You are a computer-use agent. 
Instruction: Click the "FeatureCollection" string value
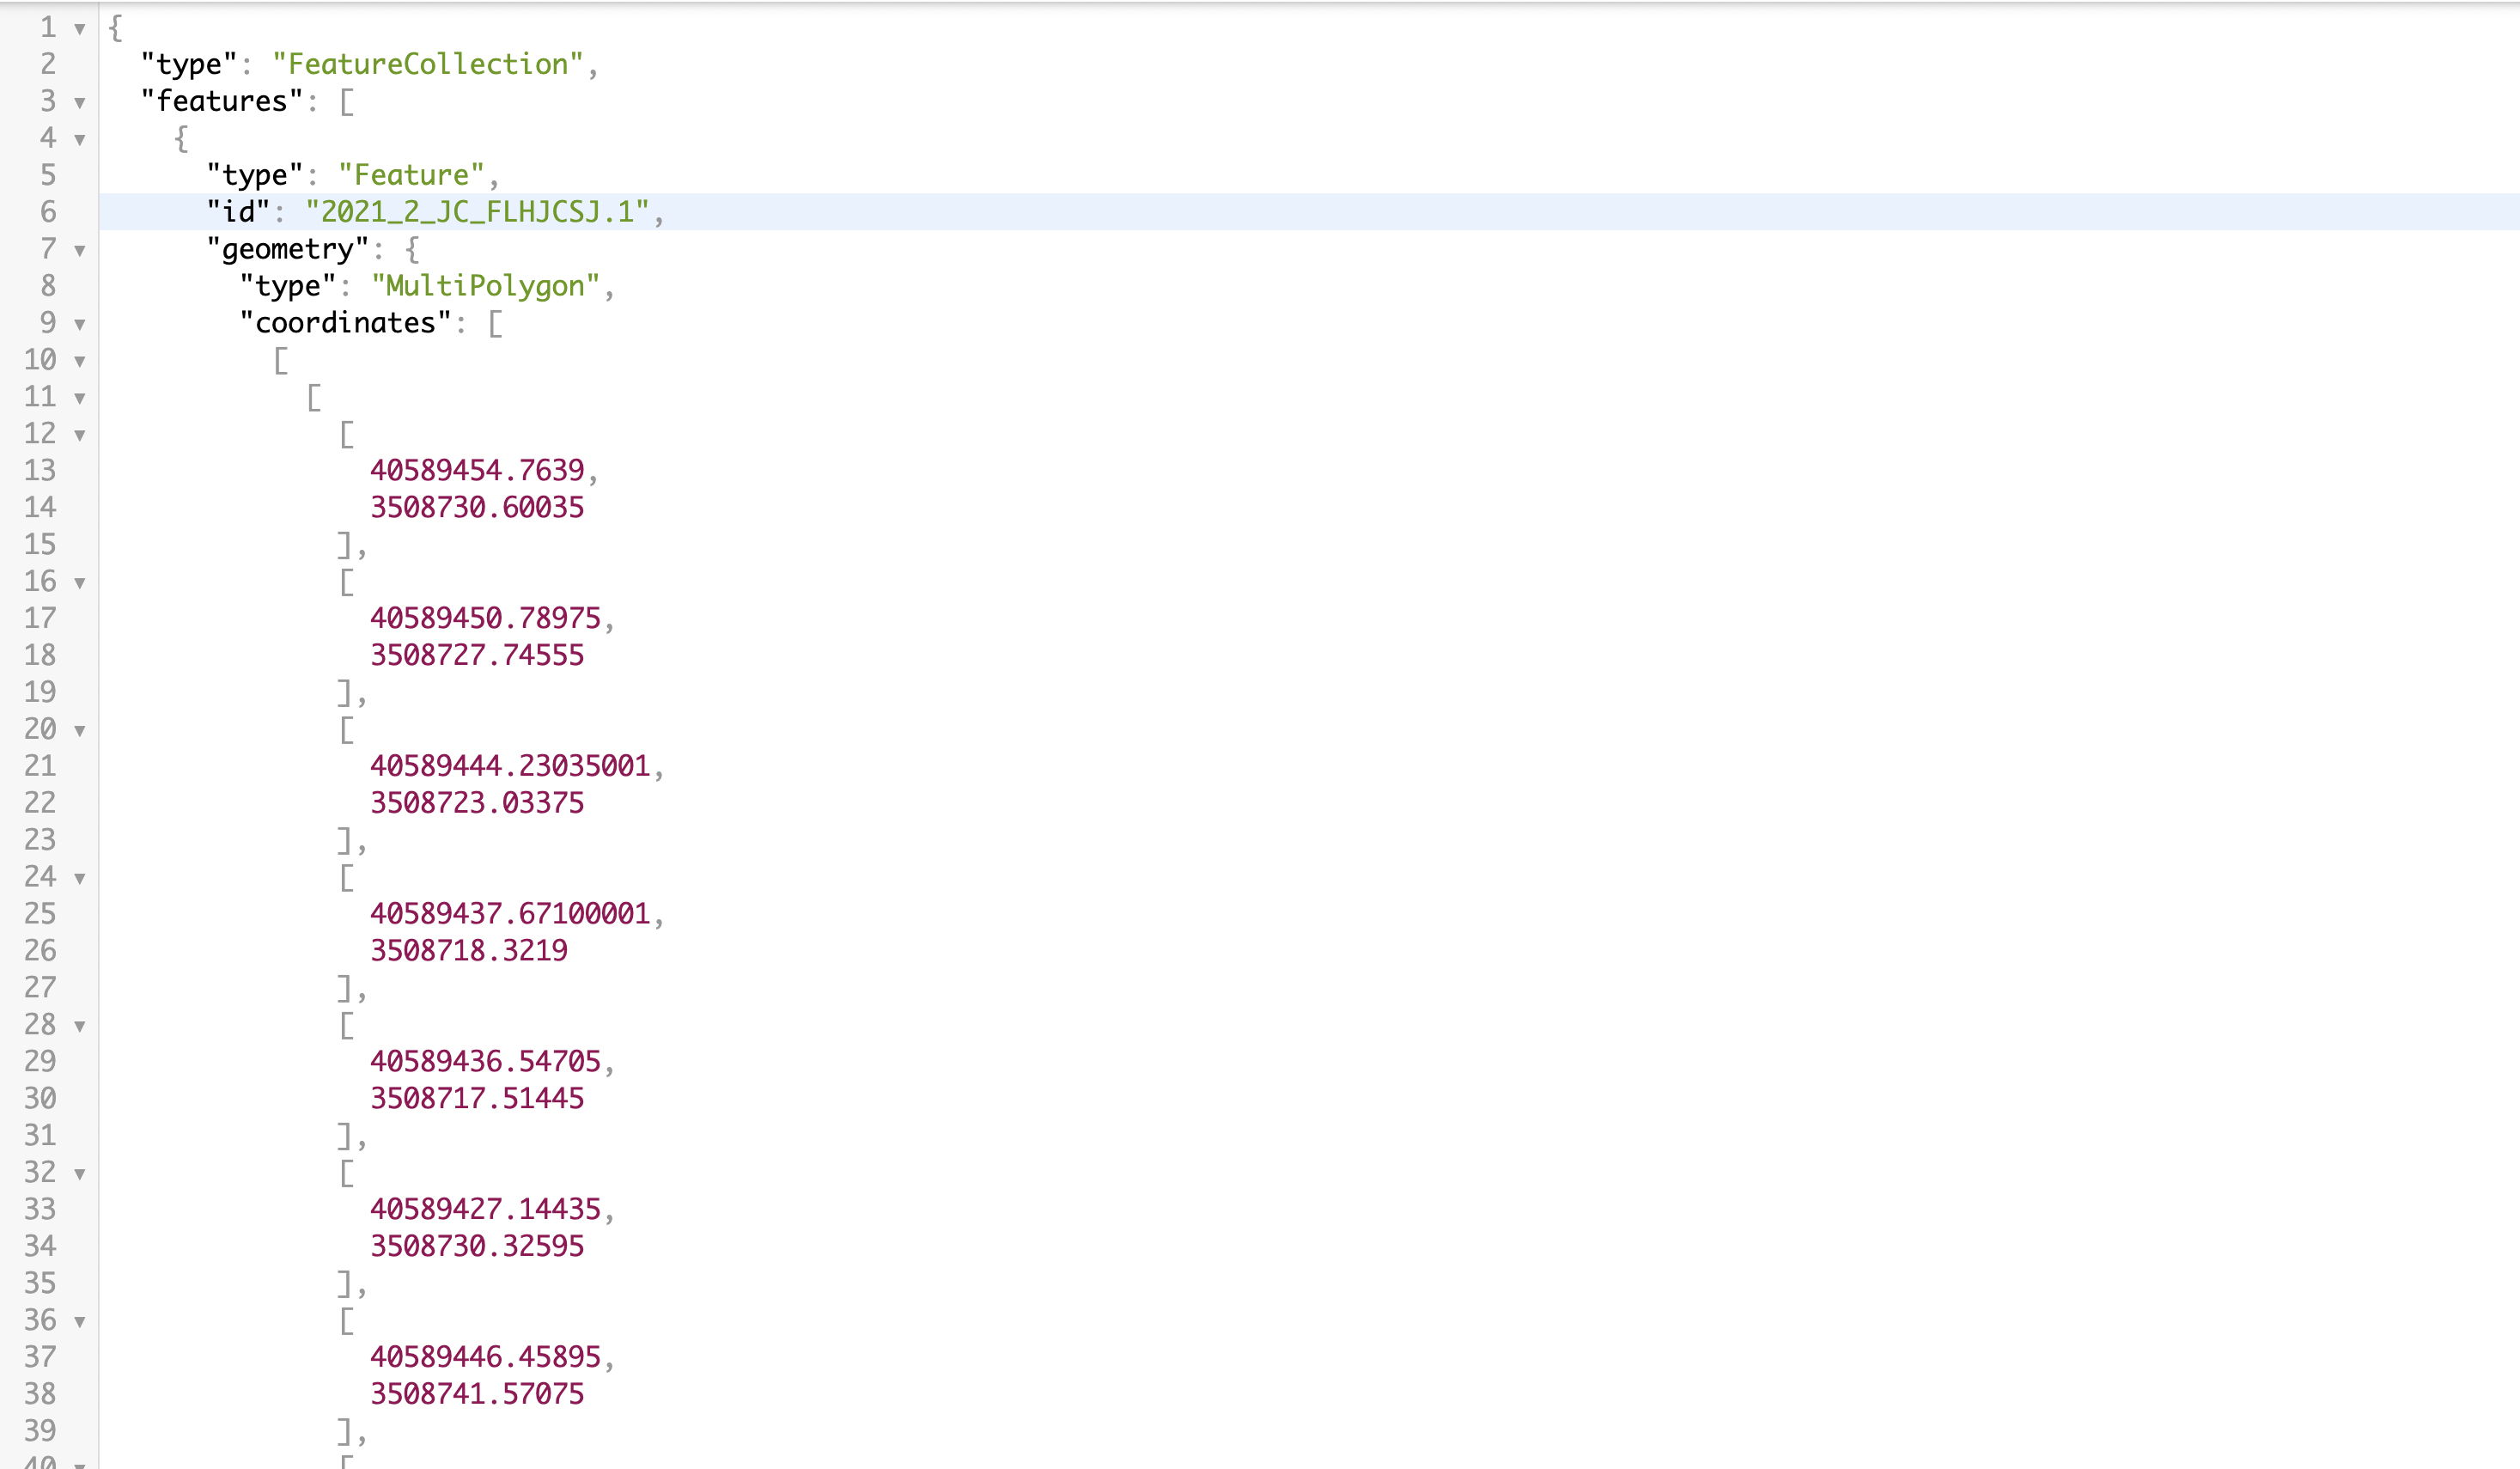click(x=428, y=64)
